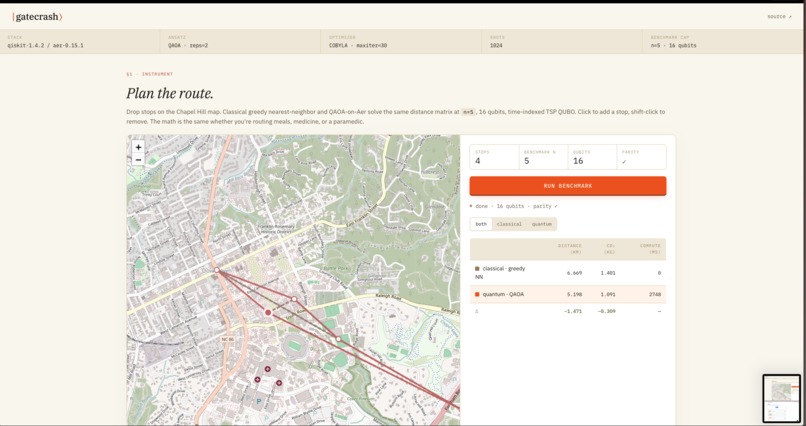The height and width of the screenshot is (426, 806).
Task: Show both routes tab
Action: (481, 224)
